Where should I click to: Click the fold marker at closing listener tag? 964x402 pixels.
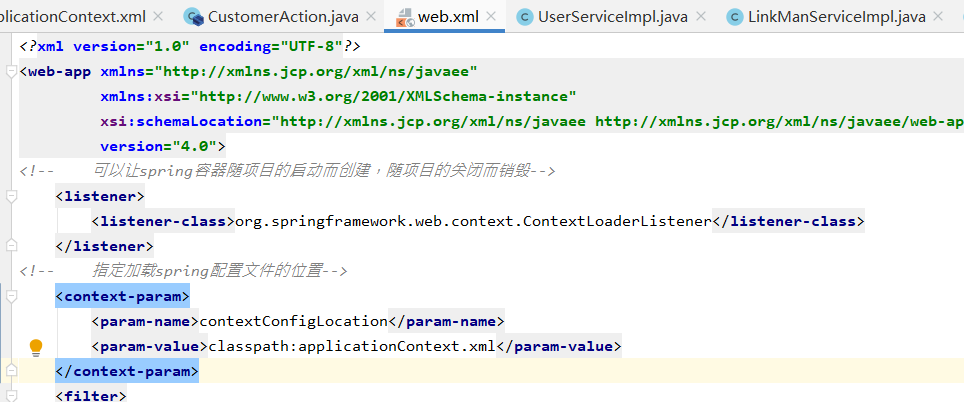click(x=10, y=246)
